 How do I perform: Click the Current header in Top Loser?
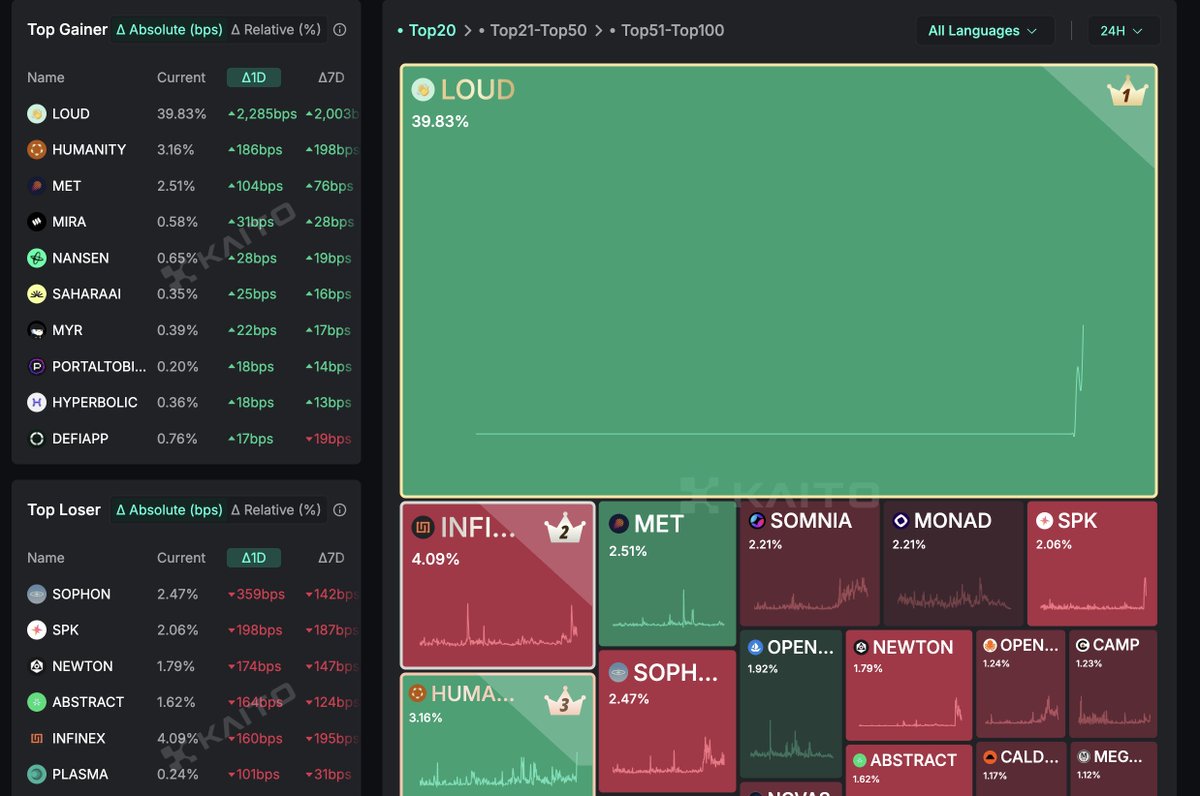(x=181, y=558)
